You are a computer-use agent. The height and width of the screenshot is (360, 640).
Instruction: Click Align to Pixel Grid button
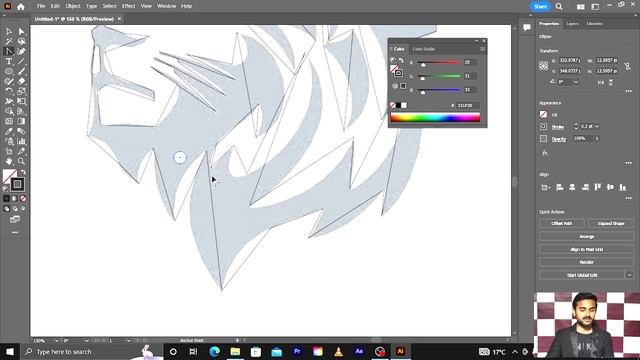tap(586, 249)
